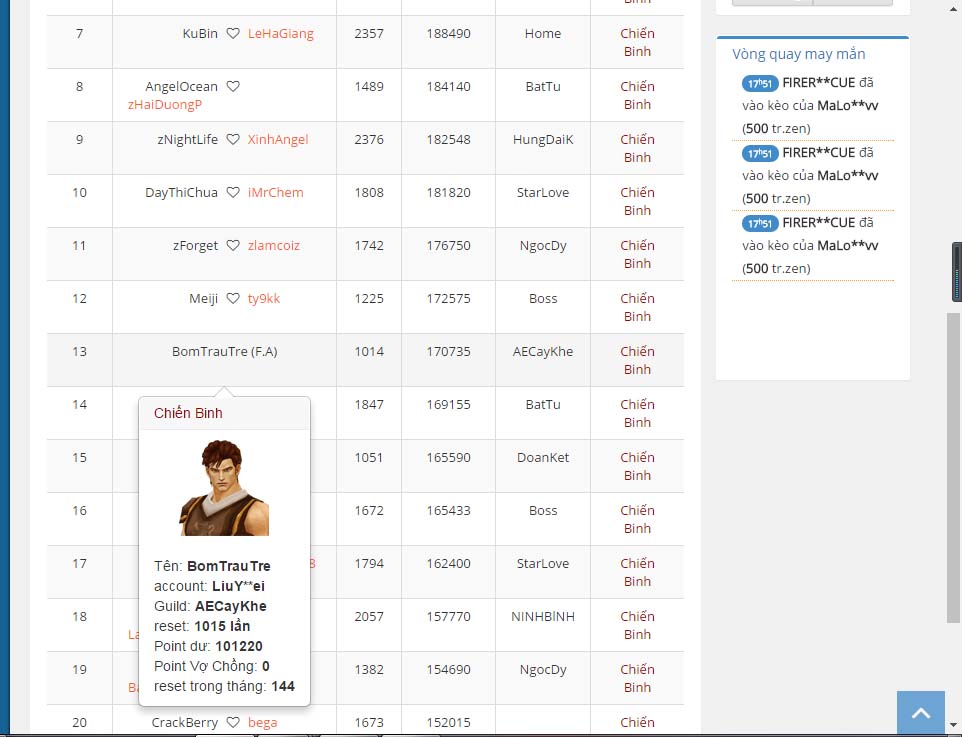Click the Chiến Binh class in row 7
This screenshot has height=737, width=962.
click(x=637, y=43)
